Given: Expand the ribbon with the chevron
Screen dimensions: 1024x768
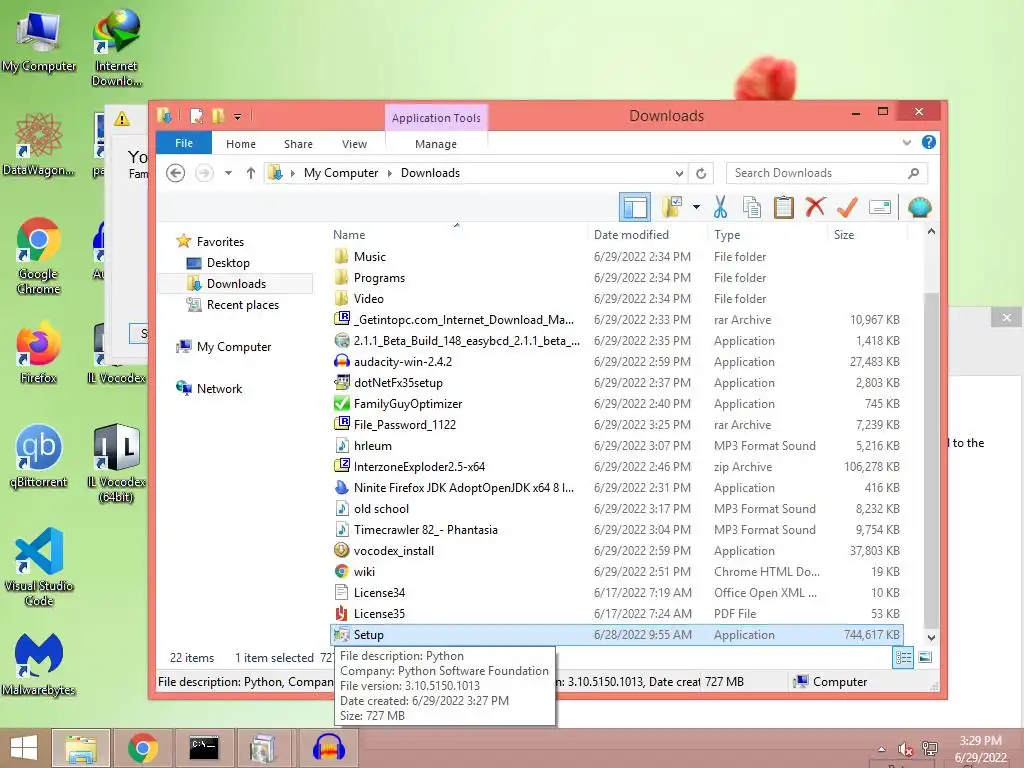Looking at the screenshot, I should click(906, 142).
